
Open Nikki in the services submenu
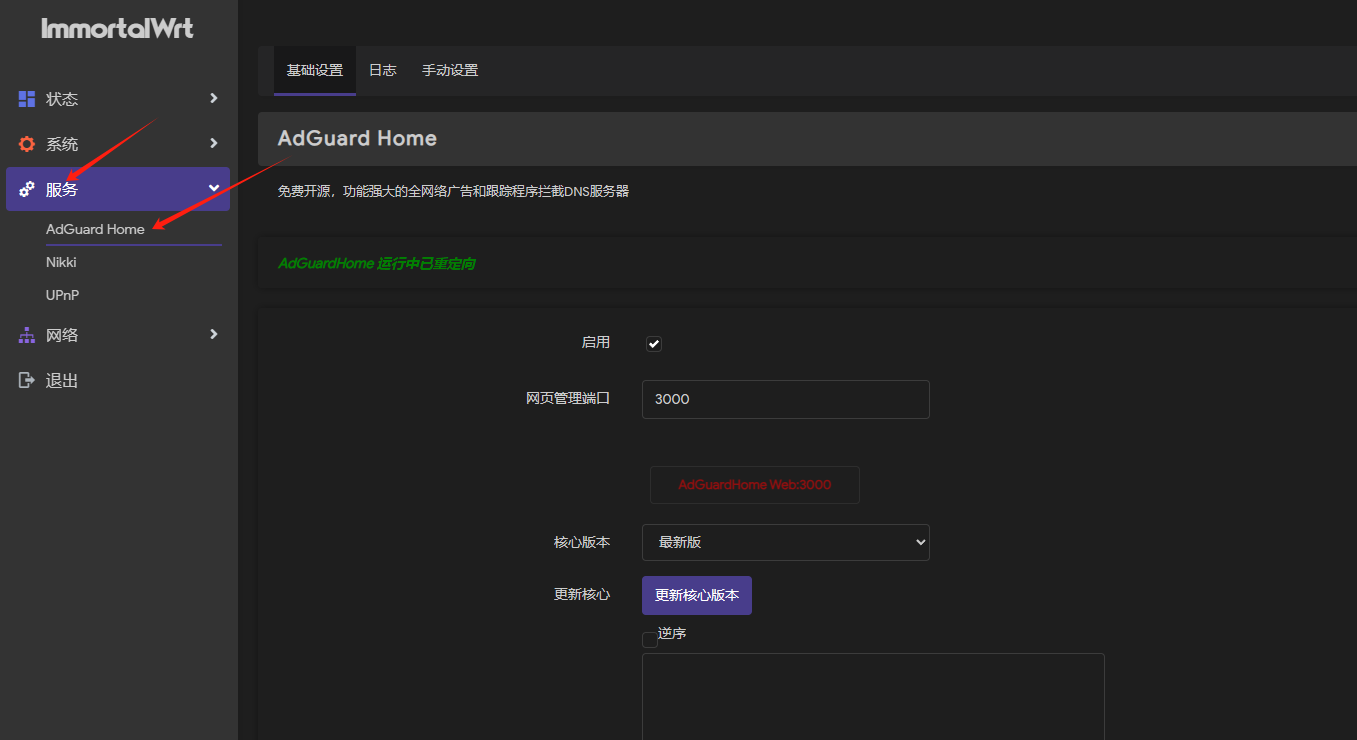pyautogui.click(x=61, y=262)
